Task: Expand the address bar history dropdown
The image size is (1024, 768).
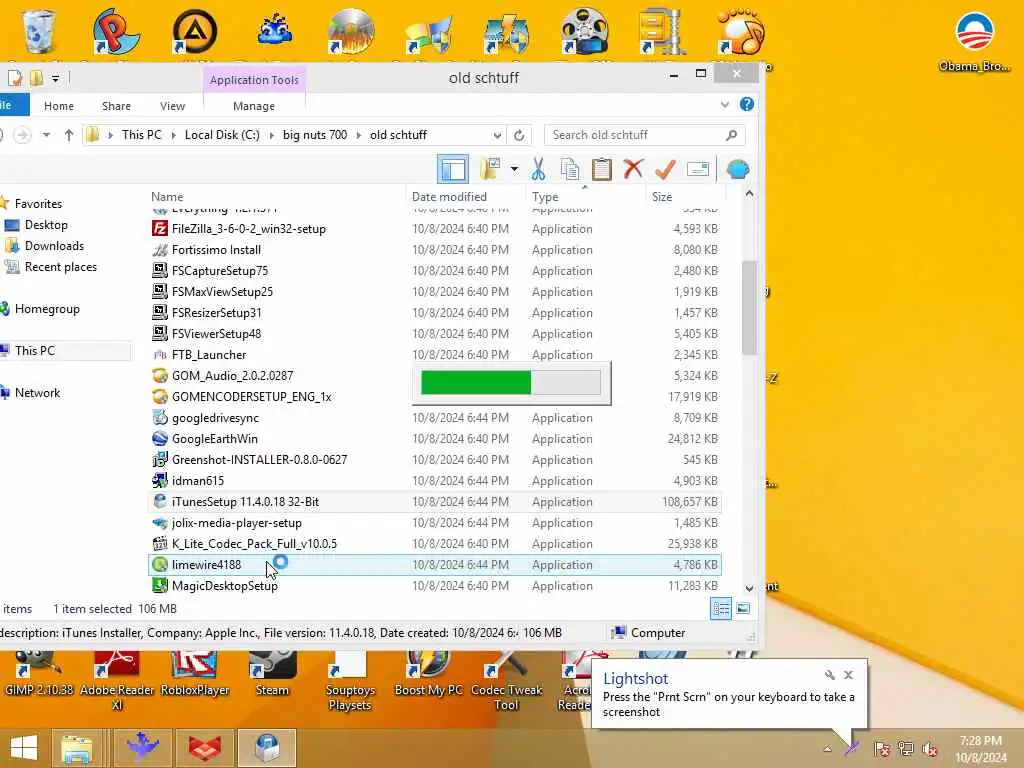Action: [497, 135]
